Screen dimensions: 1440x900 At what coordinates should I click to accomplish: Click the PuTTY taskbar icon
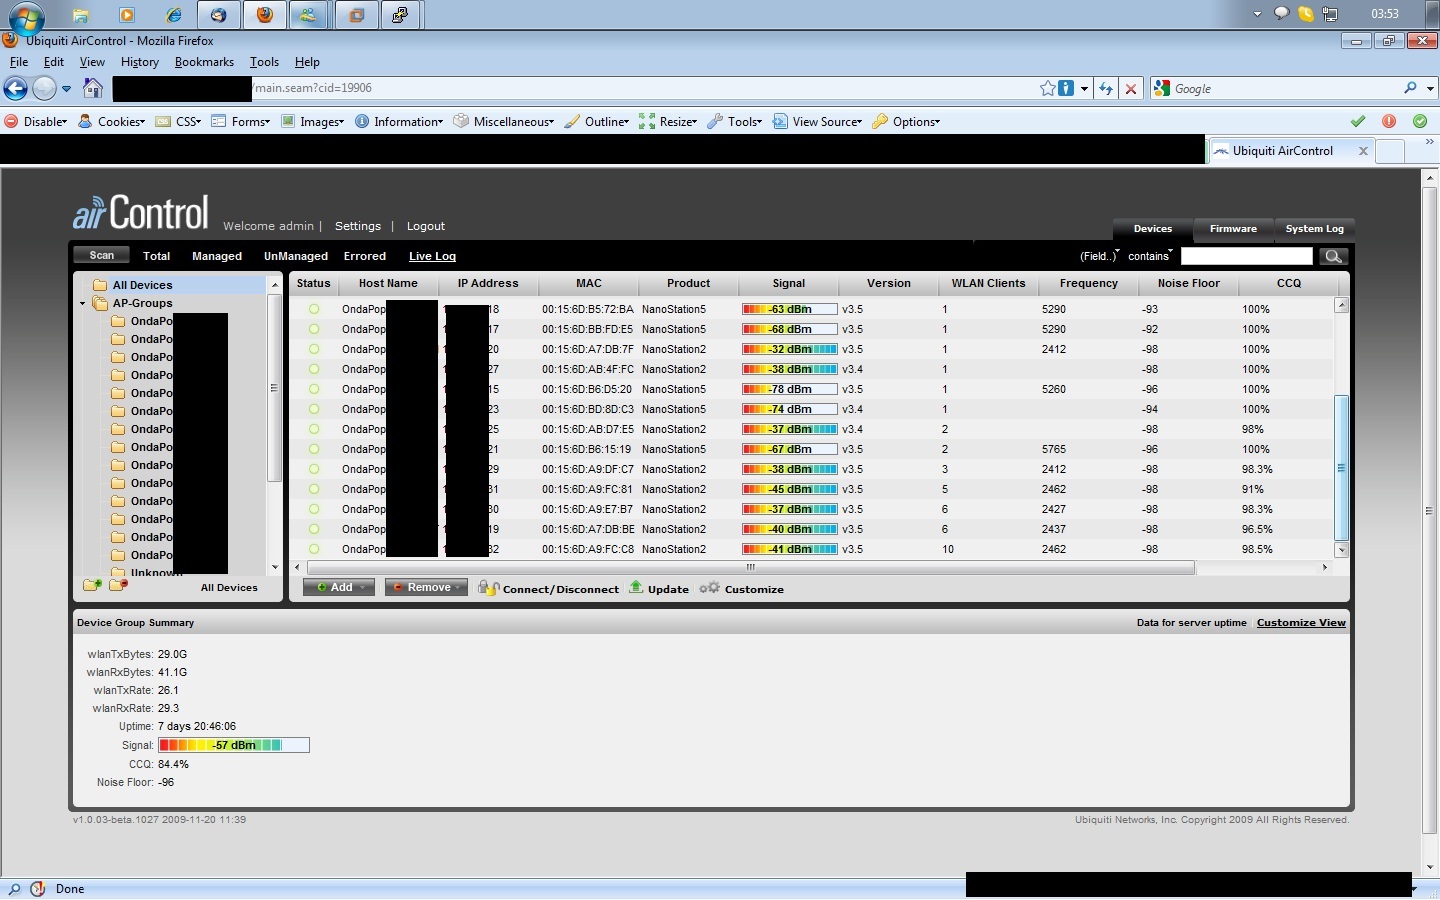[x=400, y=15]
